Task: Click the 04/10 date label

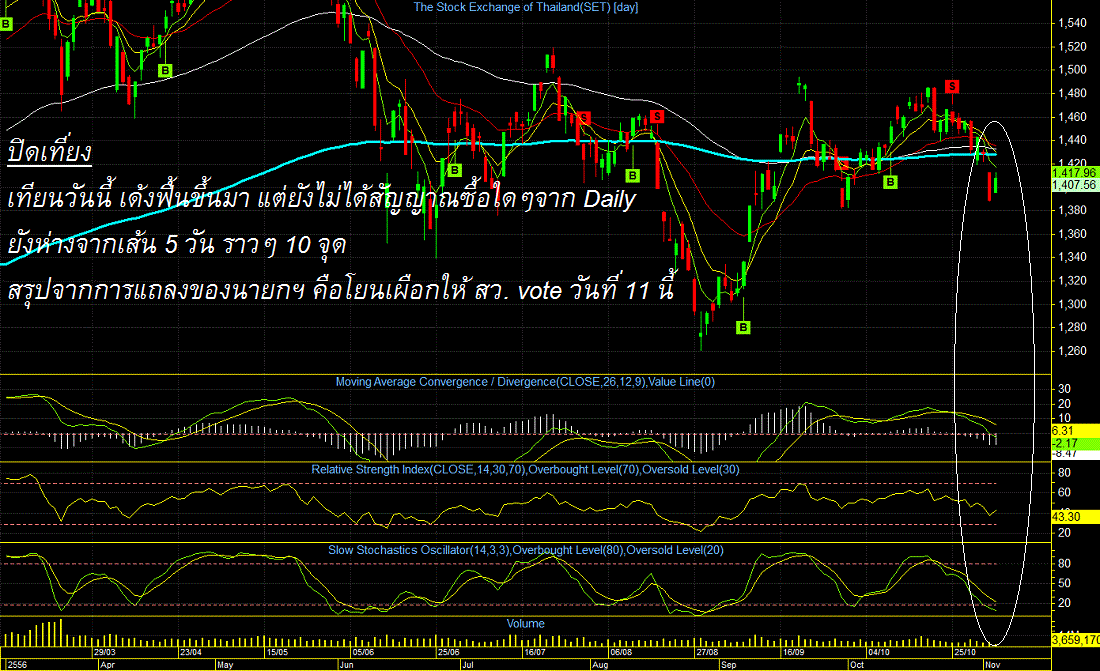Action: (879, 652)
